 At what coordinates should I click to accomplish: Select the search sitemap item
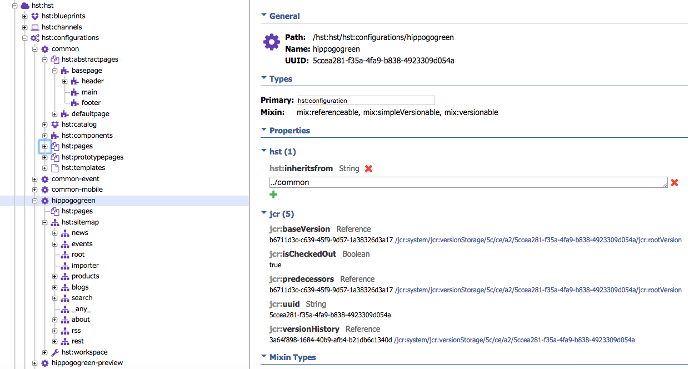click(x=82, y=298)
